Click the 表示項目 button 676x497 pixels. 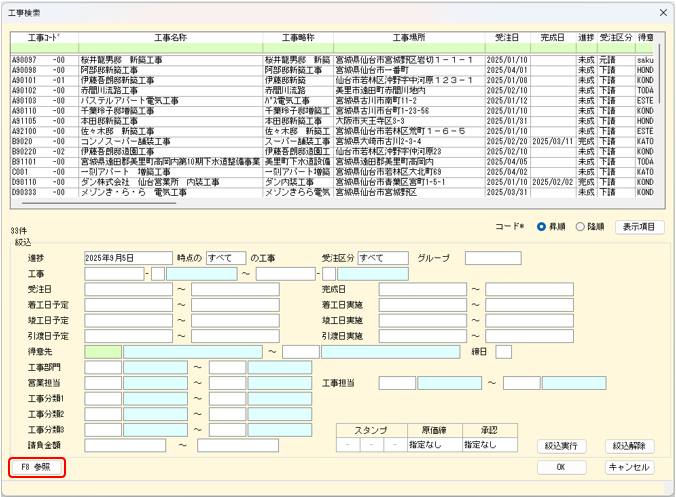[639, 227]
